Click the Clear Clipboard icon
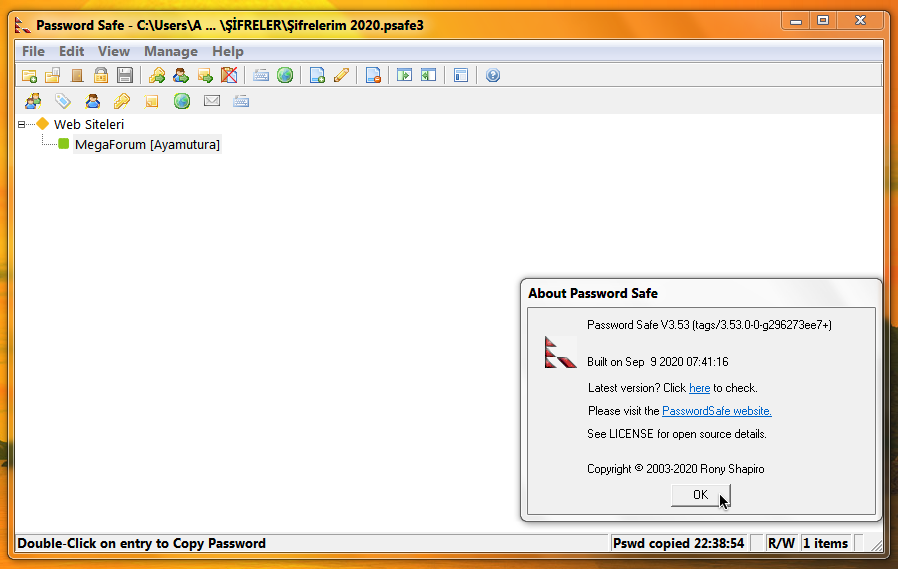This screenshot has height=569, width=898. [229, 75]
